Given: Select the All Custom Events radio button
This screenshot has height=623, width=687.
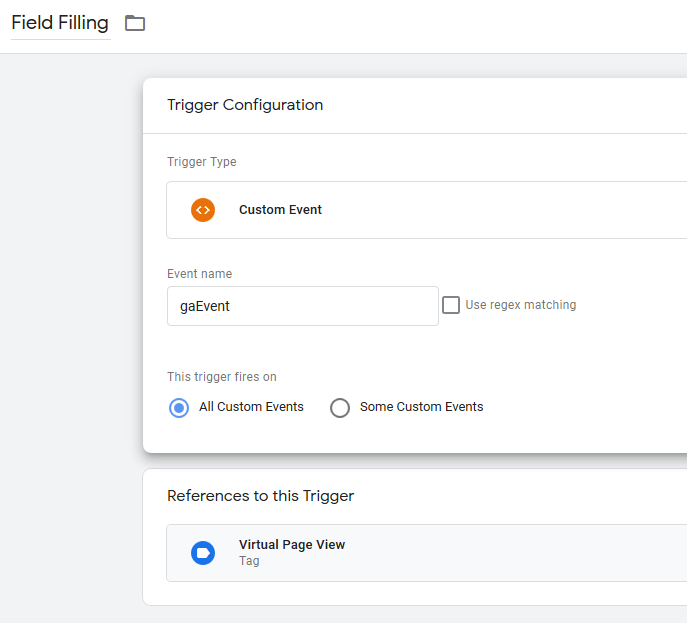Looking at the screenshot, I should click(x=179, y=408).
